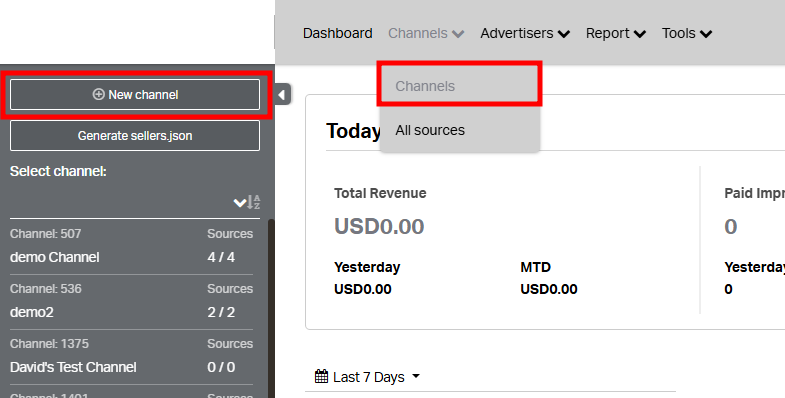Sort channels alphabetically with A-Z icon

coord(254,202)
